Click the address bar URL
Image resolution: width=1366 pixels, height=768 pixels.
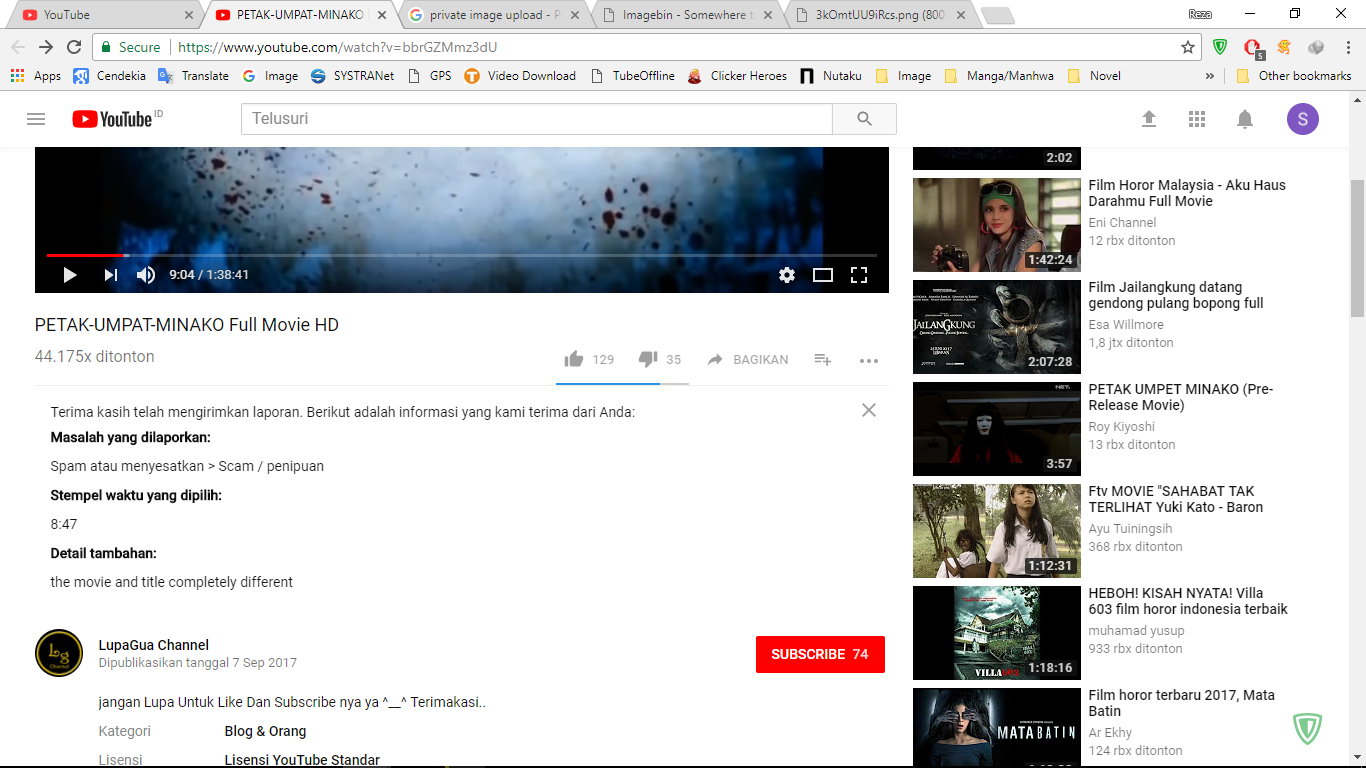336,47
